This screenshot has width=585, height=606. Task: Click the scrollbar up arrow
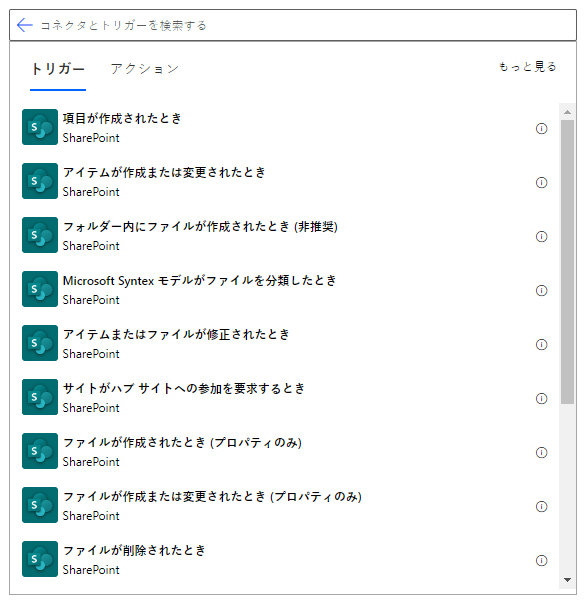point(567,112)
